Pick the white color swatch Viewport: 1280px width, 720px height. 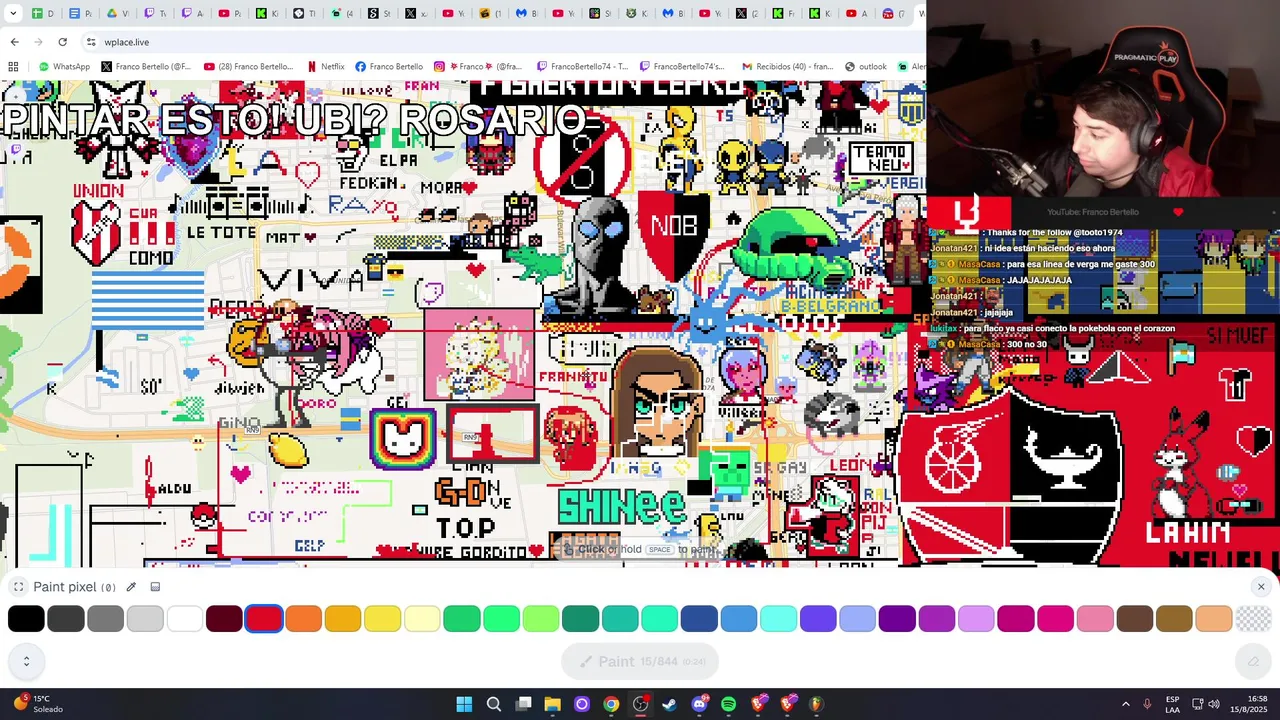(185, 619)
